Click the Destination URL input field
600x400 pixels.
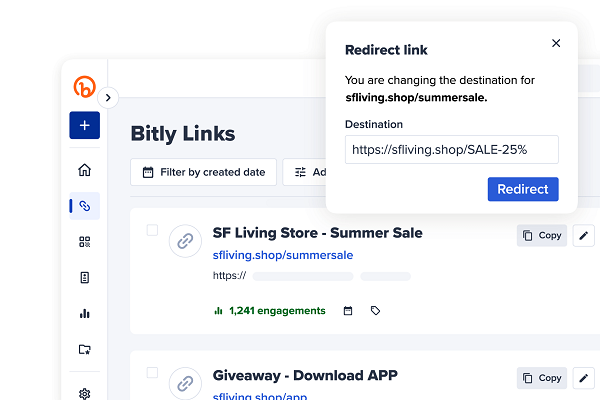coord(451,150)
